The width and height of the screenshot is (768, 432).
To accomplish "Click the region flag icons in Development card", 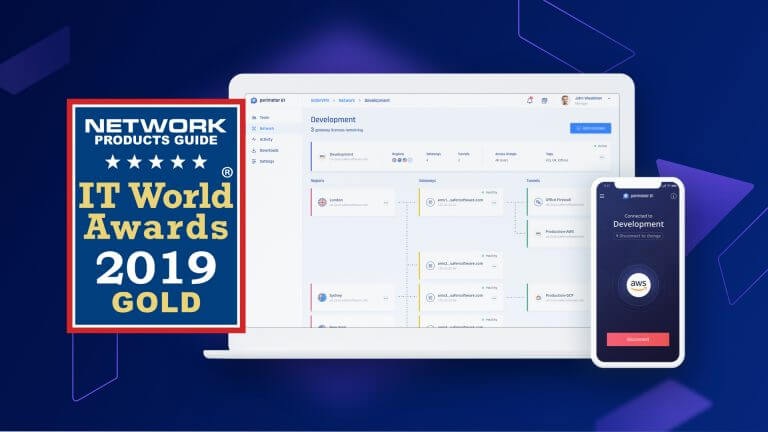I will (402, 160).
